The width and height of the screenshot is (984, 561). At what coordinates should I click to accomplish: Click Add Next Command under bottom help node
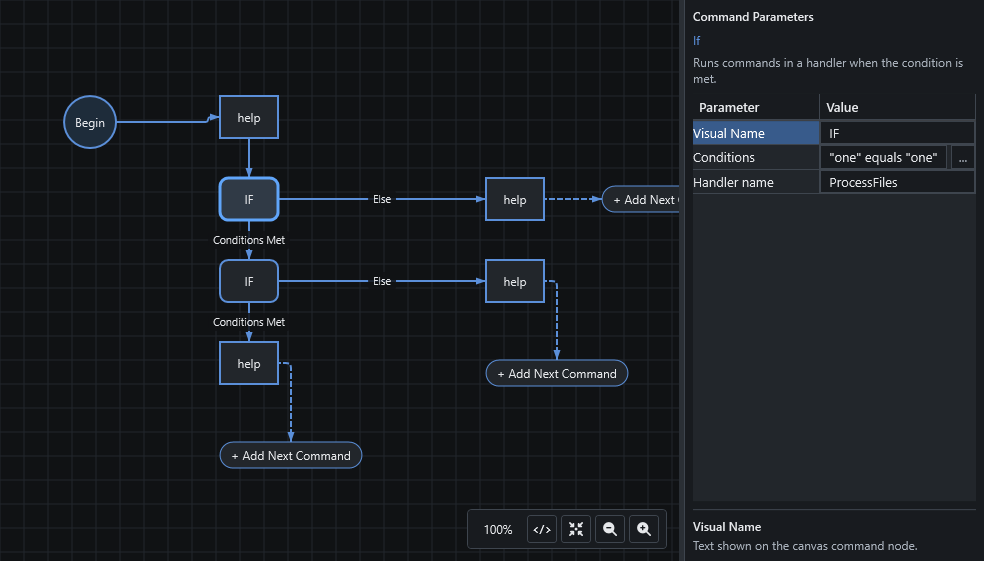click(x=291, y=456)
